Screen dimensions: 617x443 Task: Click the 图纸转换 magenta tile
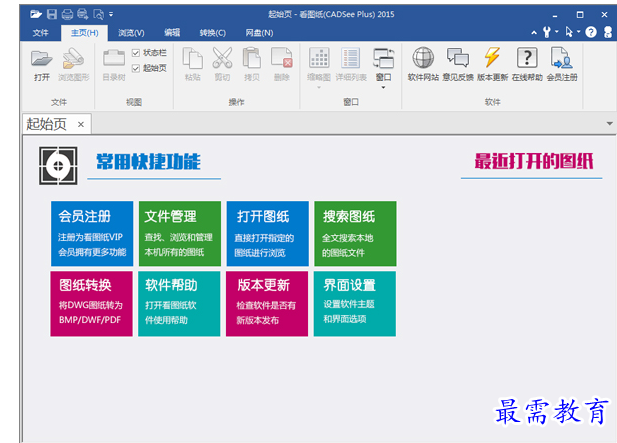click(92, 303)
